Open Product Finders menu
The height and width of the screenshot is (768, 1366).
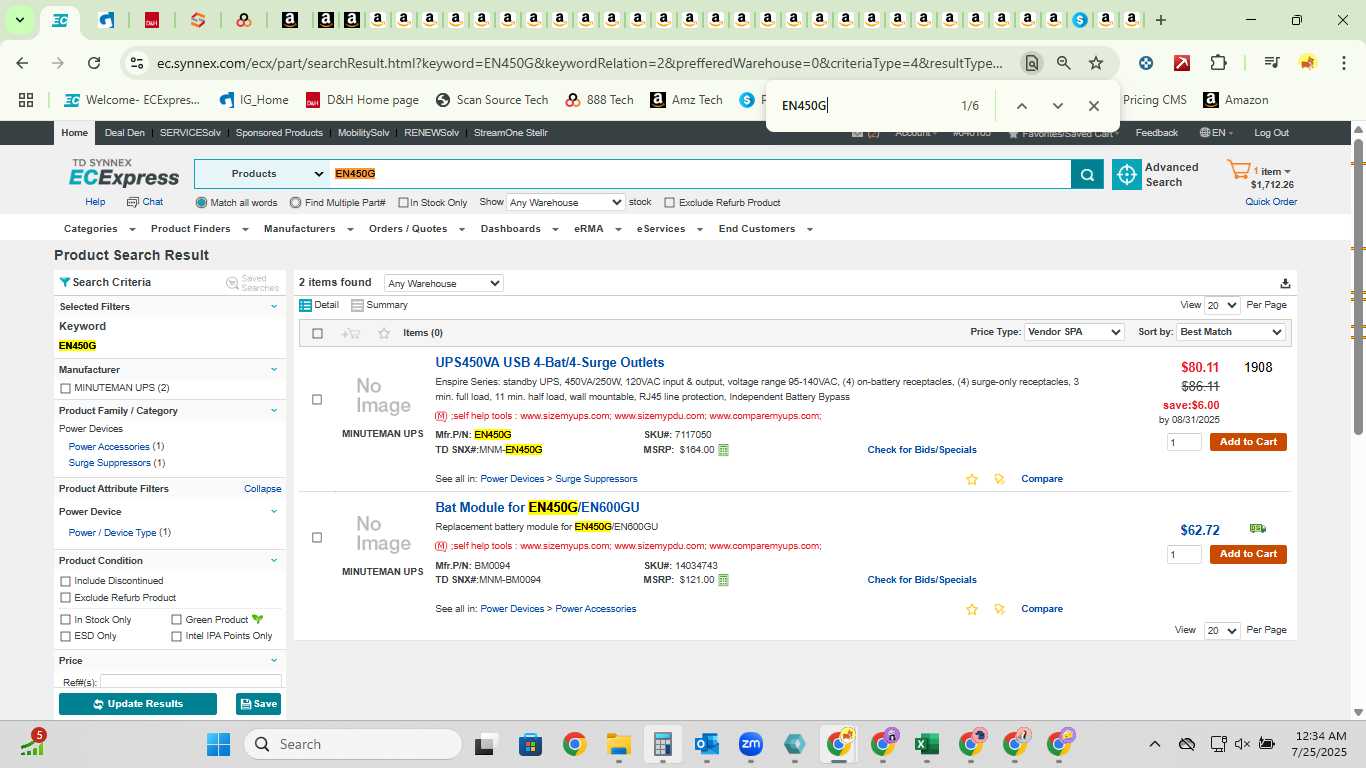pos(198,229)
